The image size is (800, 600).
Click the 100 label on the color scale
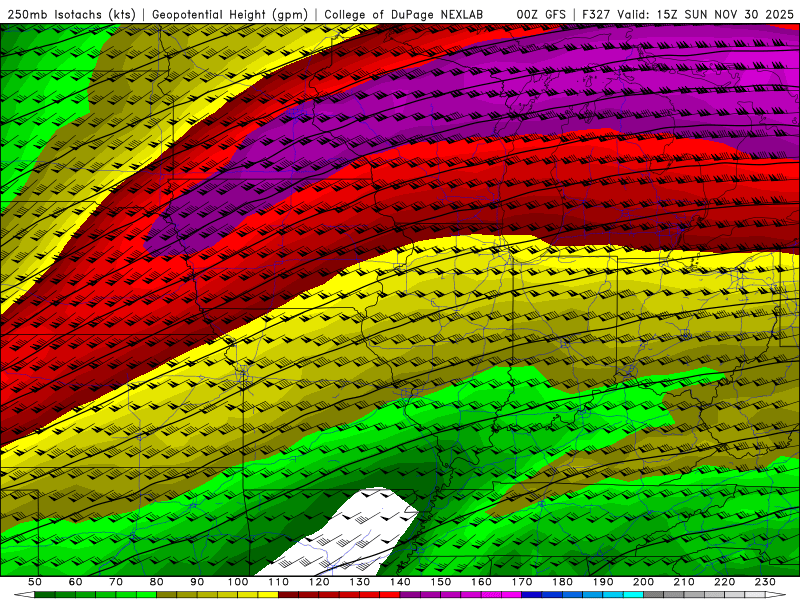238,582
